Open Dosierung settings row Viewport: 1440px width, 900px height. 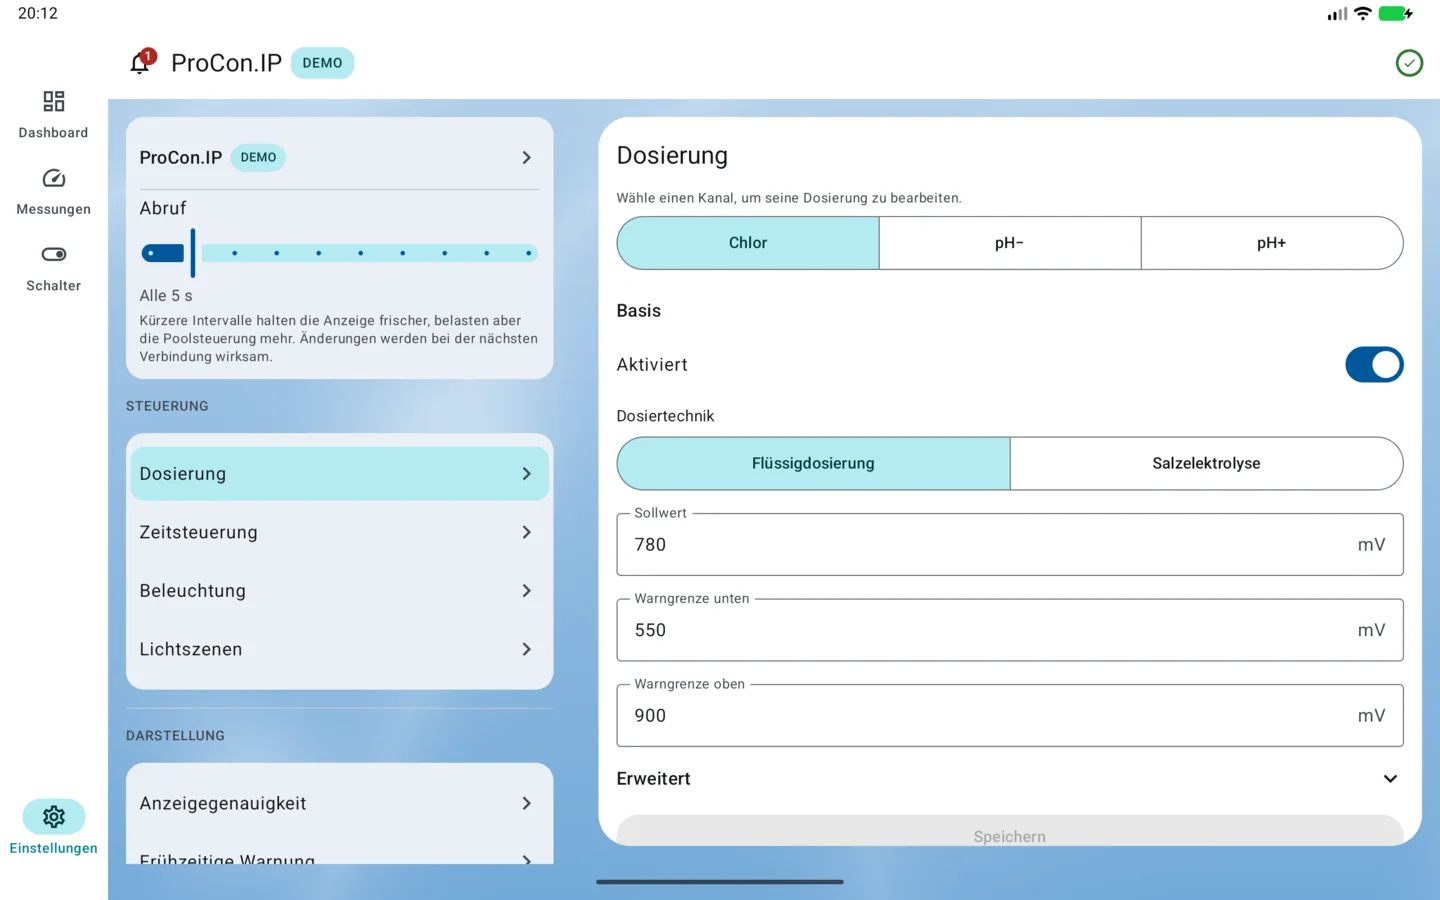tap(340, 474)
